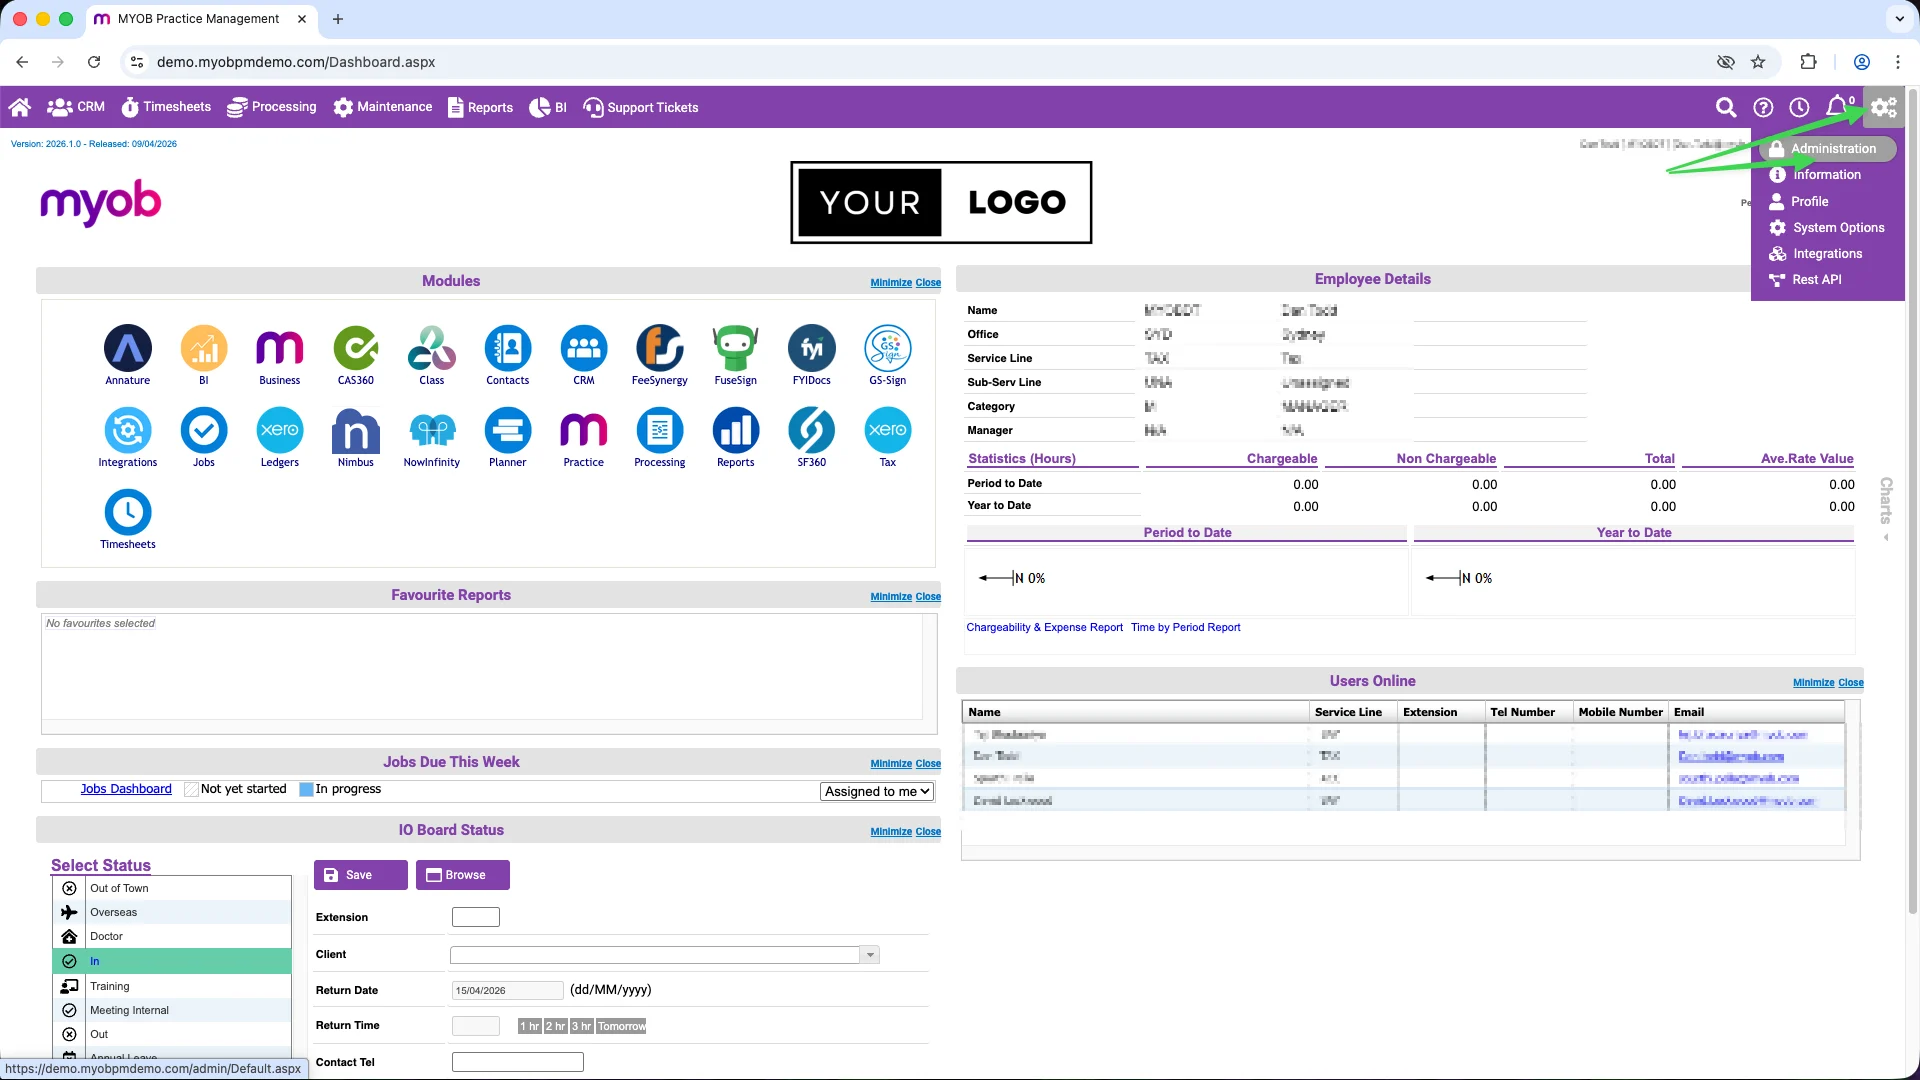
Task: Open the Nimbus module
Action: coord(356,431)
